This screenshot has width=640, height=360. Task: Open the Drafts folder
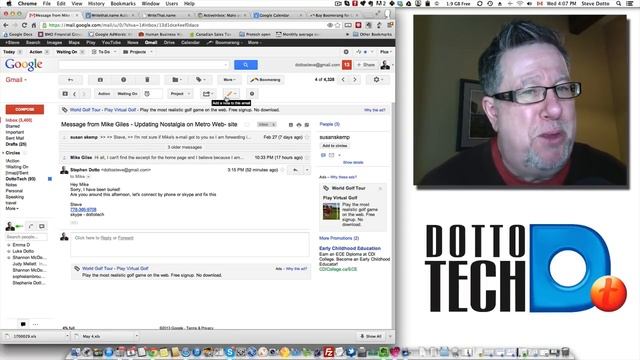click(16, 144)
